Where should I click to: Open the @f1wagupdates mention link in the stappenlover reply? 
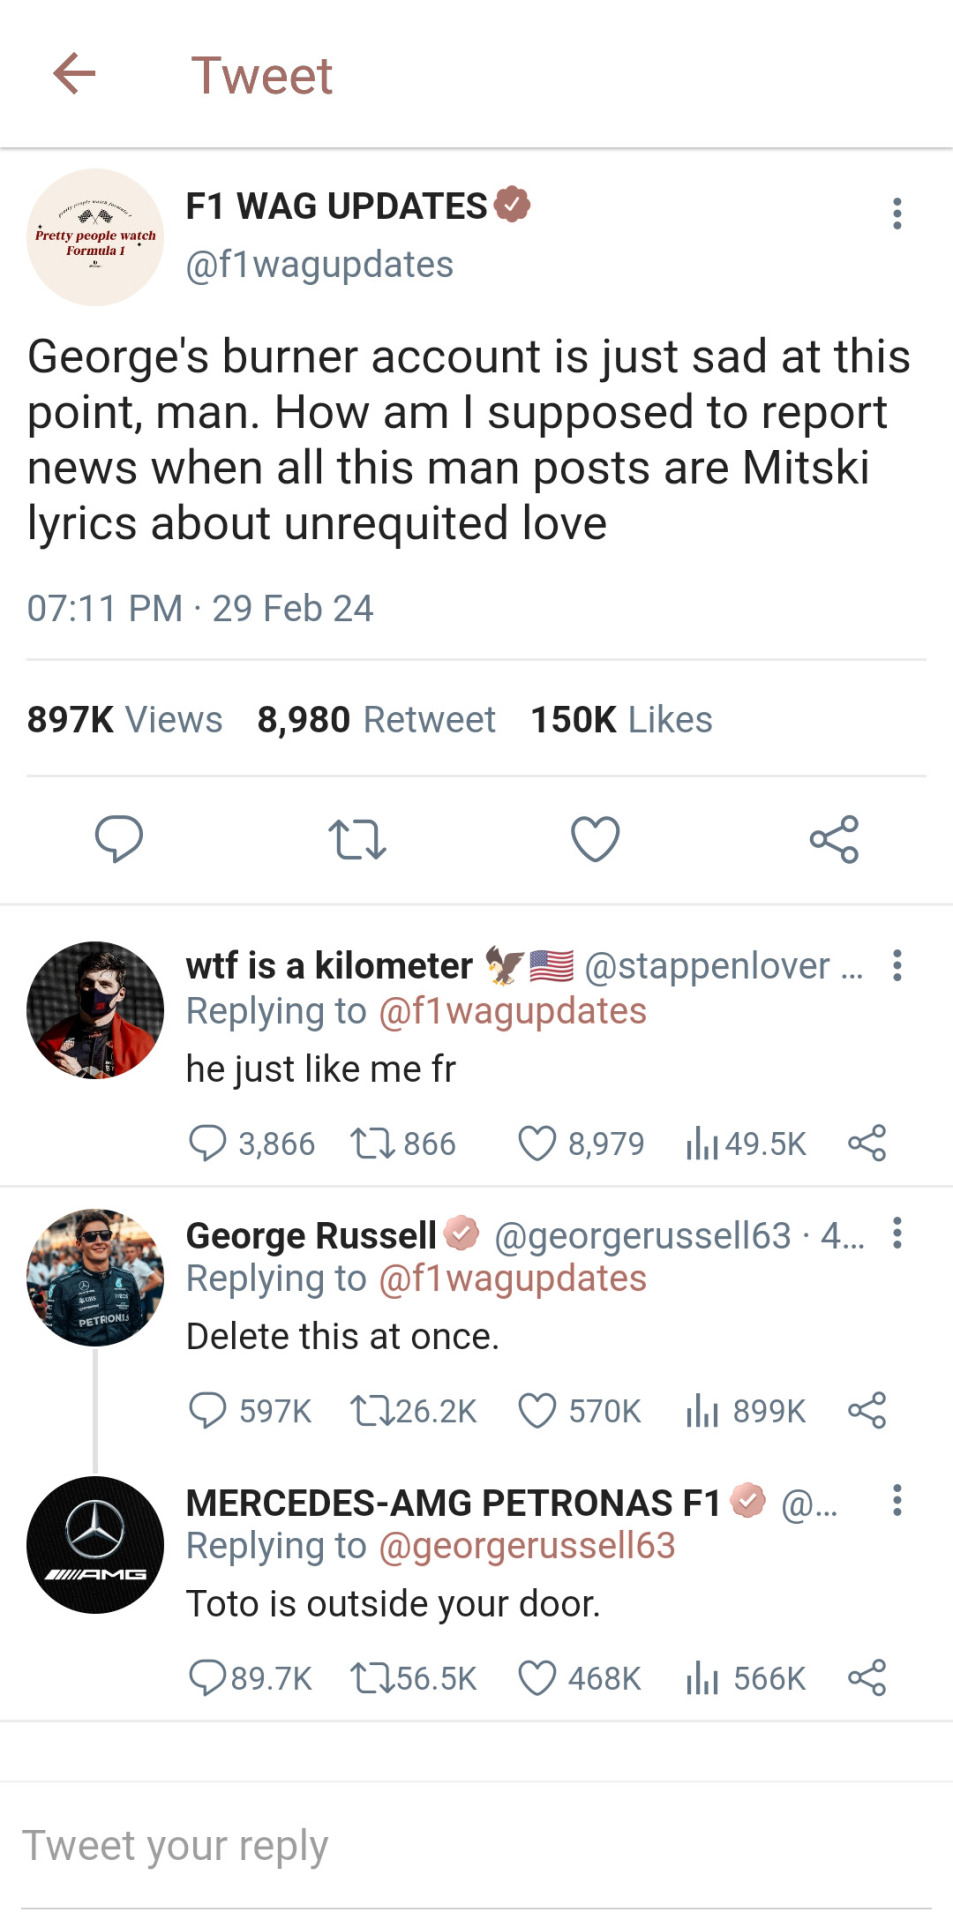512,1011
